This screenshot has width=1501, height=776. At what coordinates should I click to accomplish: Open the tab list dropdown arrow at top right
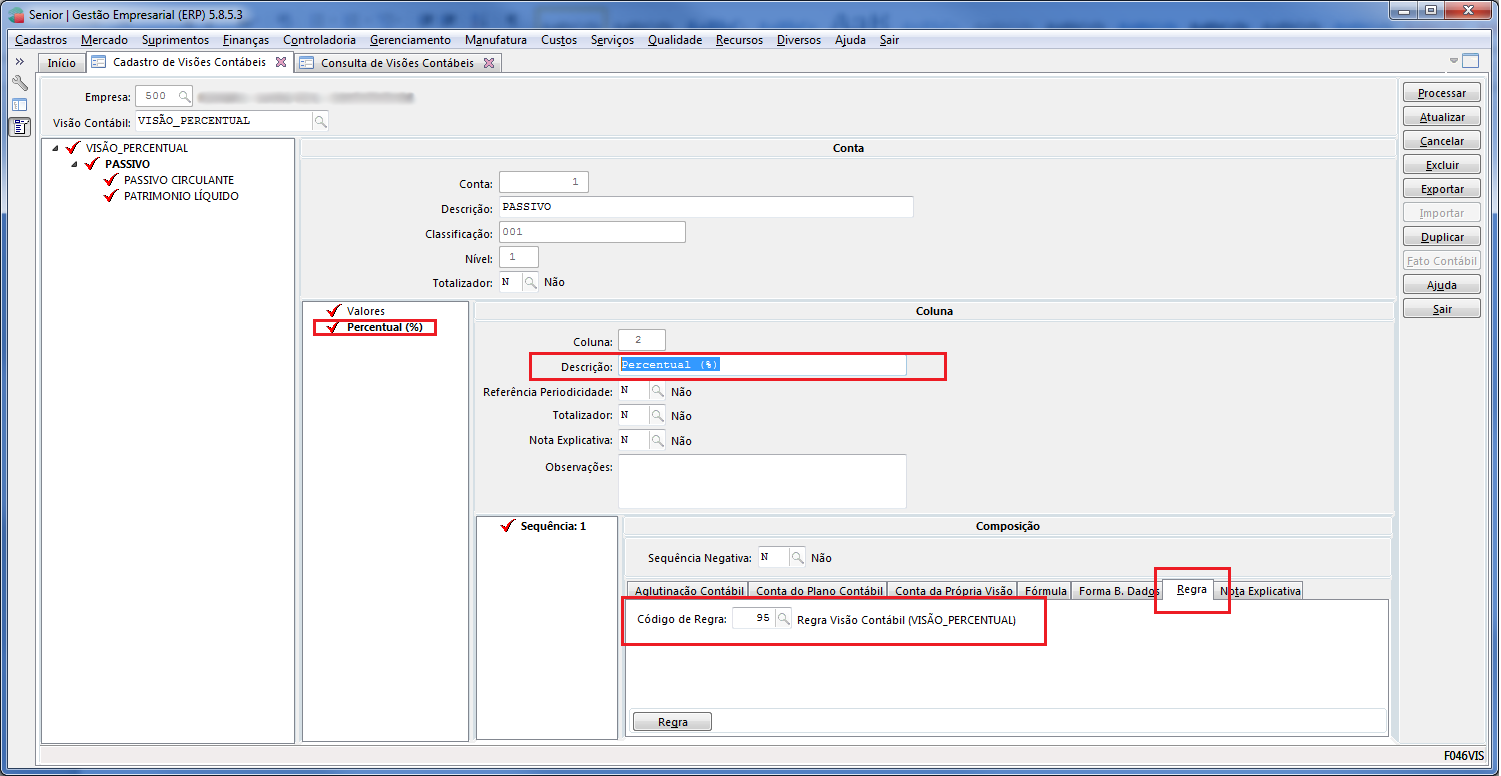pyautogui.click(x=1454, y=61)
